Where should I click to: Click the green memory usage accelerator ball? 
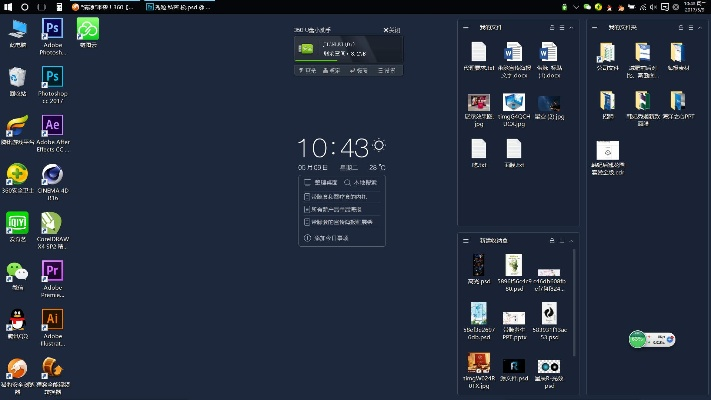pyautogui.click(x=638, y=339)
